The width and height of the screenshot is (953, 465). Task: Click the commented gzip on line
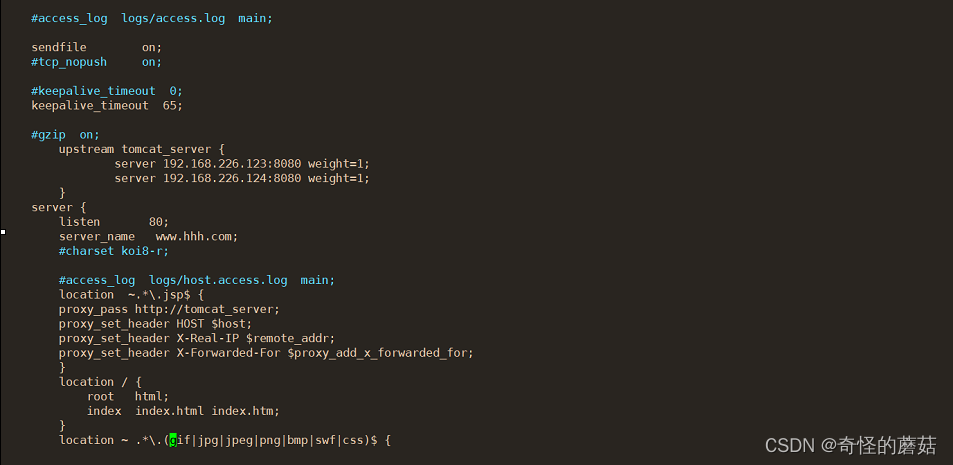tap(66, 134)
